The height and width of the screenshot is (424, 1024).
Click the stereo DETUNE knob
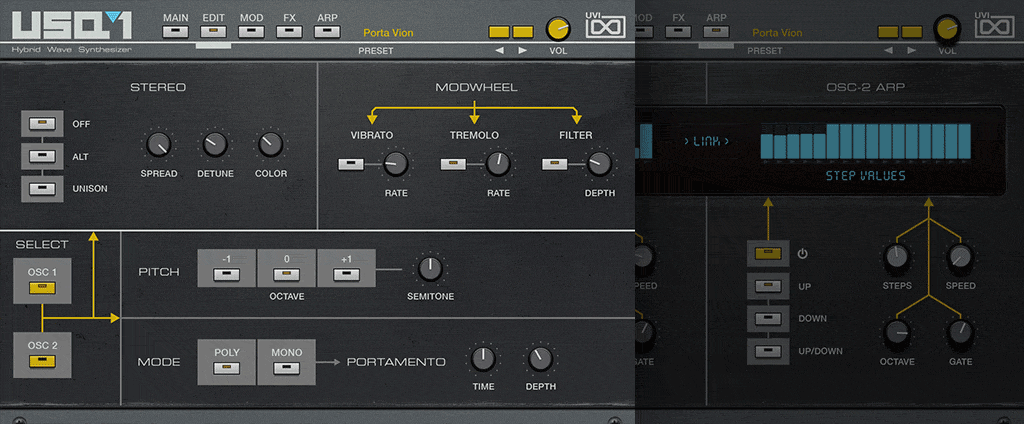click(215, 145)
